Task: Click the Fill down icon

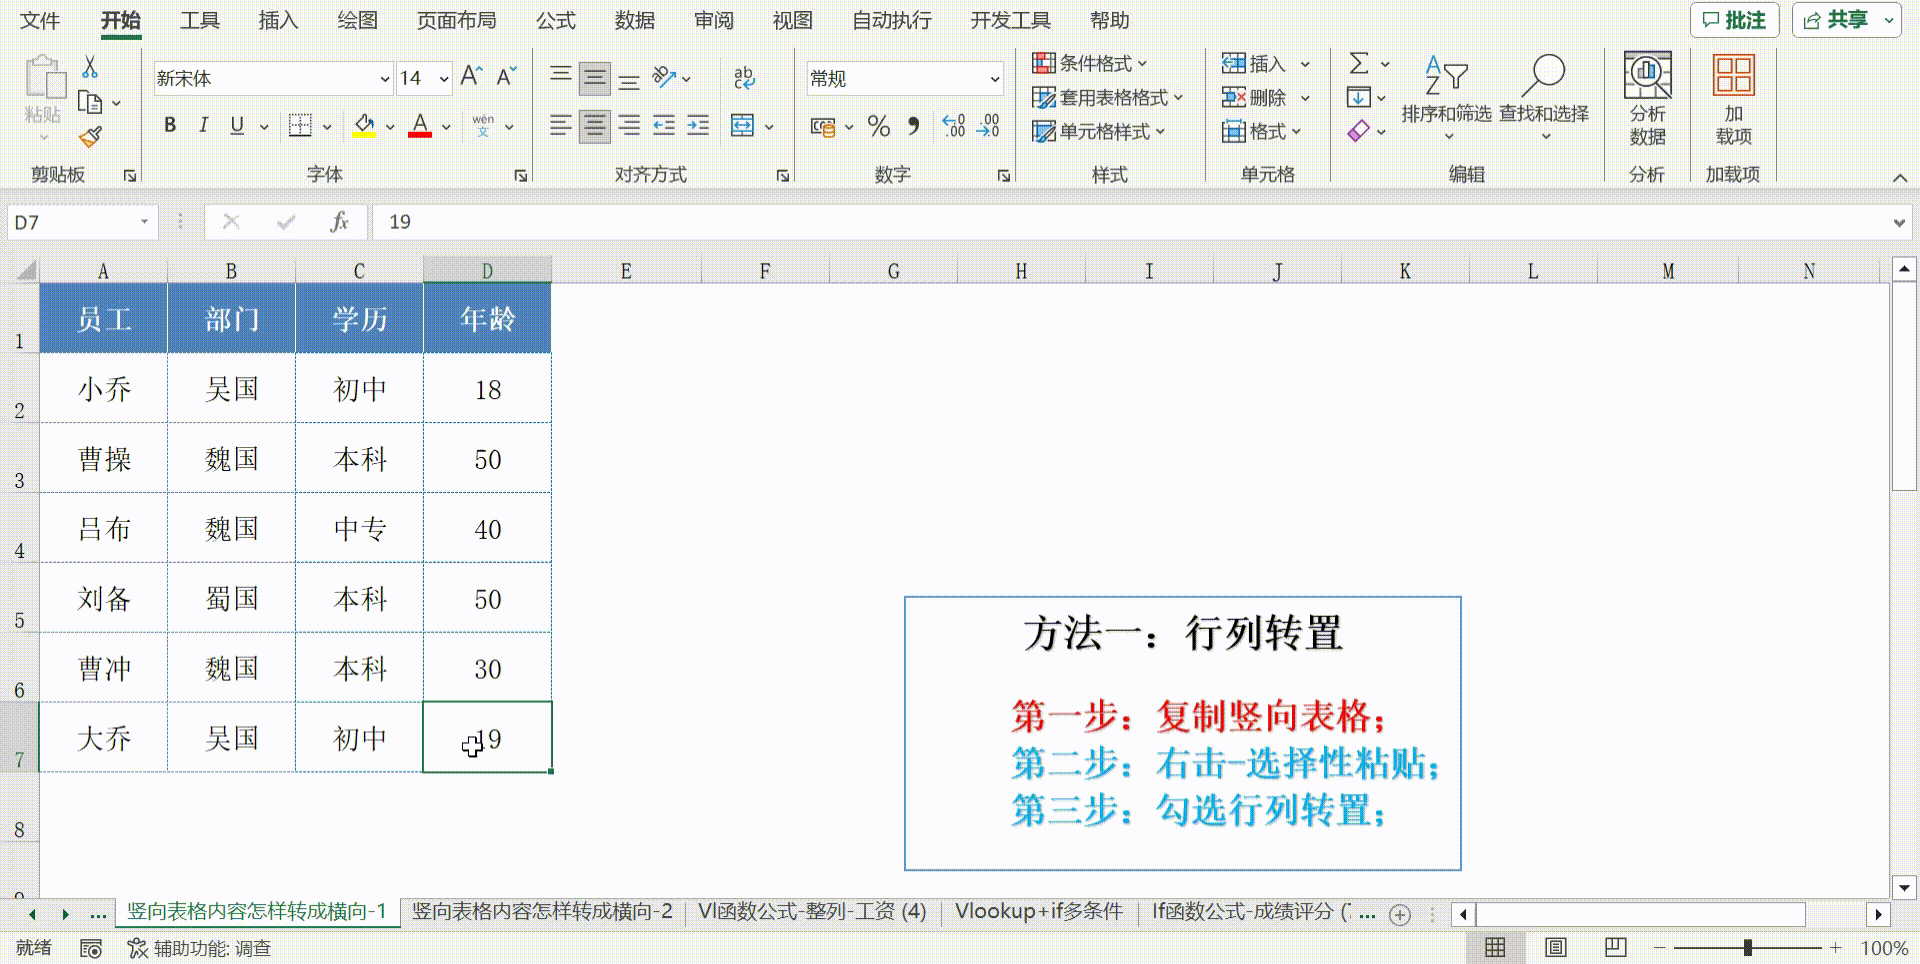Action: [1359, 97]
